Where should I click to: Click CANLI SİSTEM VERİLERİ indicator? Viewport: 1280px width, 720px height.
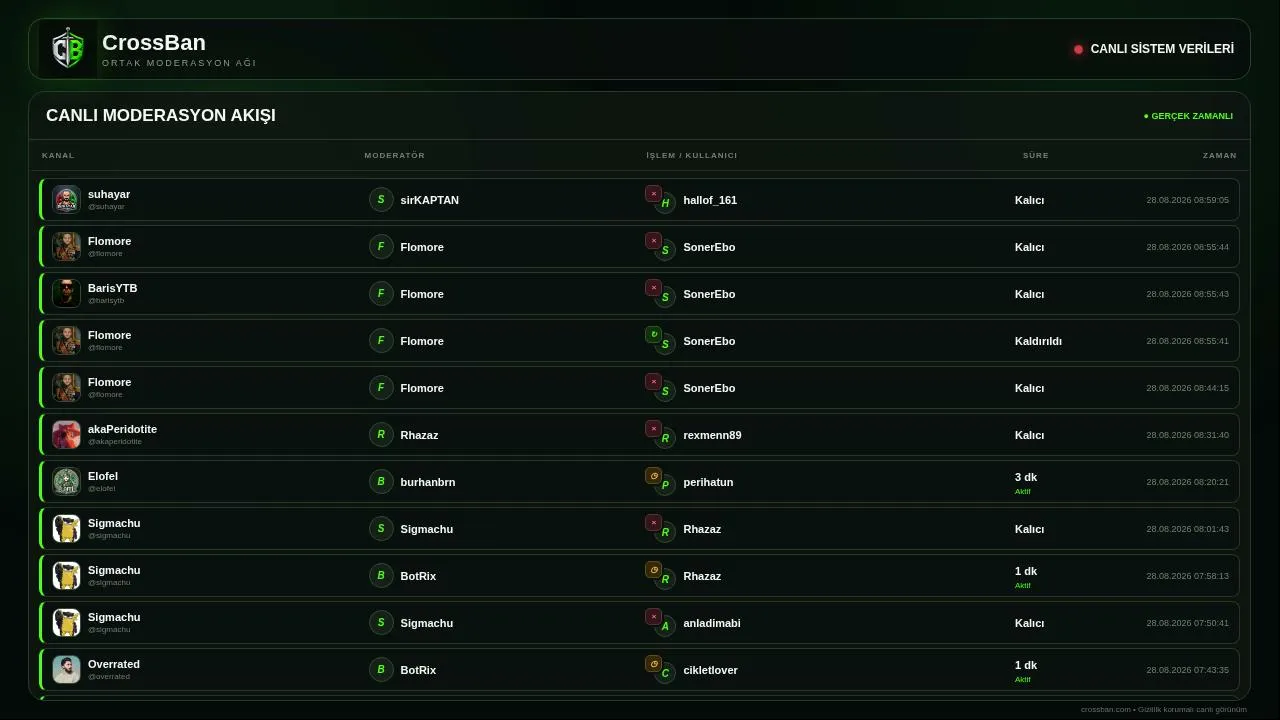coord(1154,49)
